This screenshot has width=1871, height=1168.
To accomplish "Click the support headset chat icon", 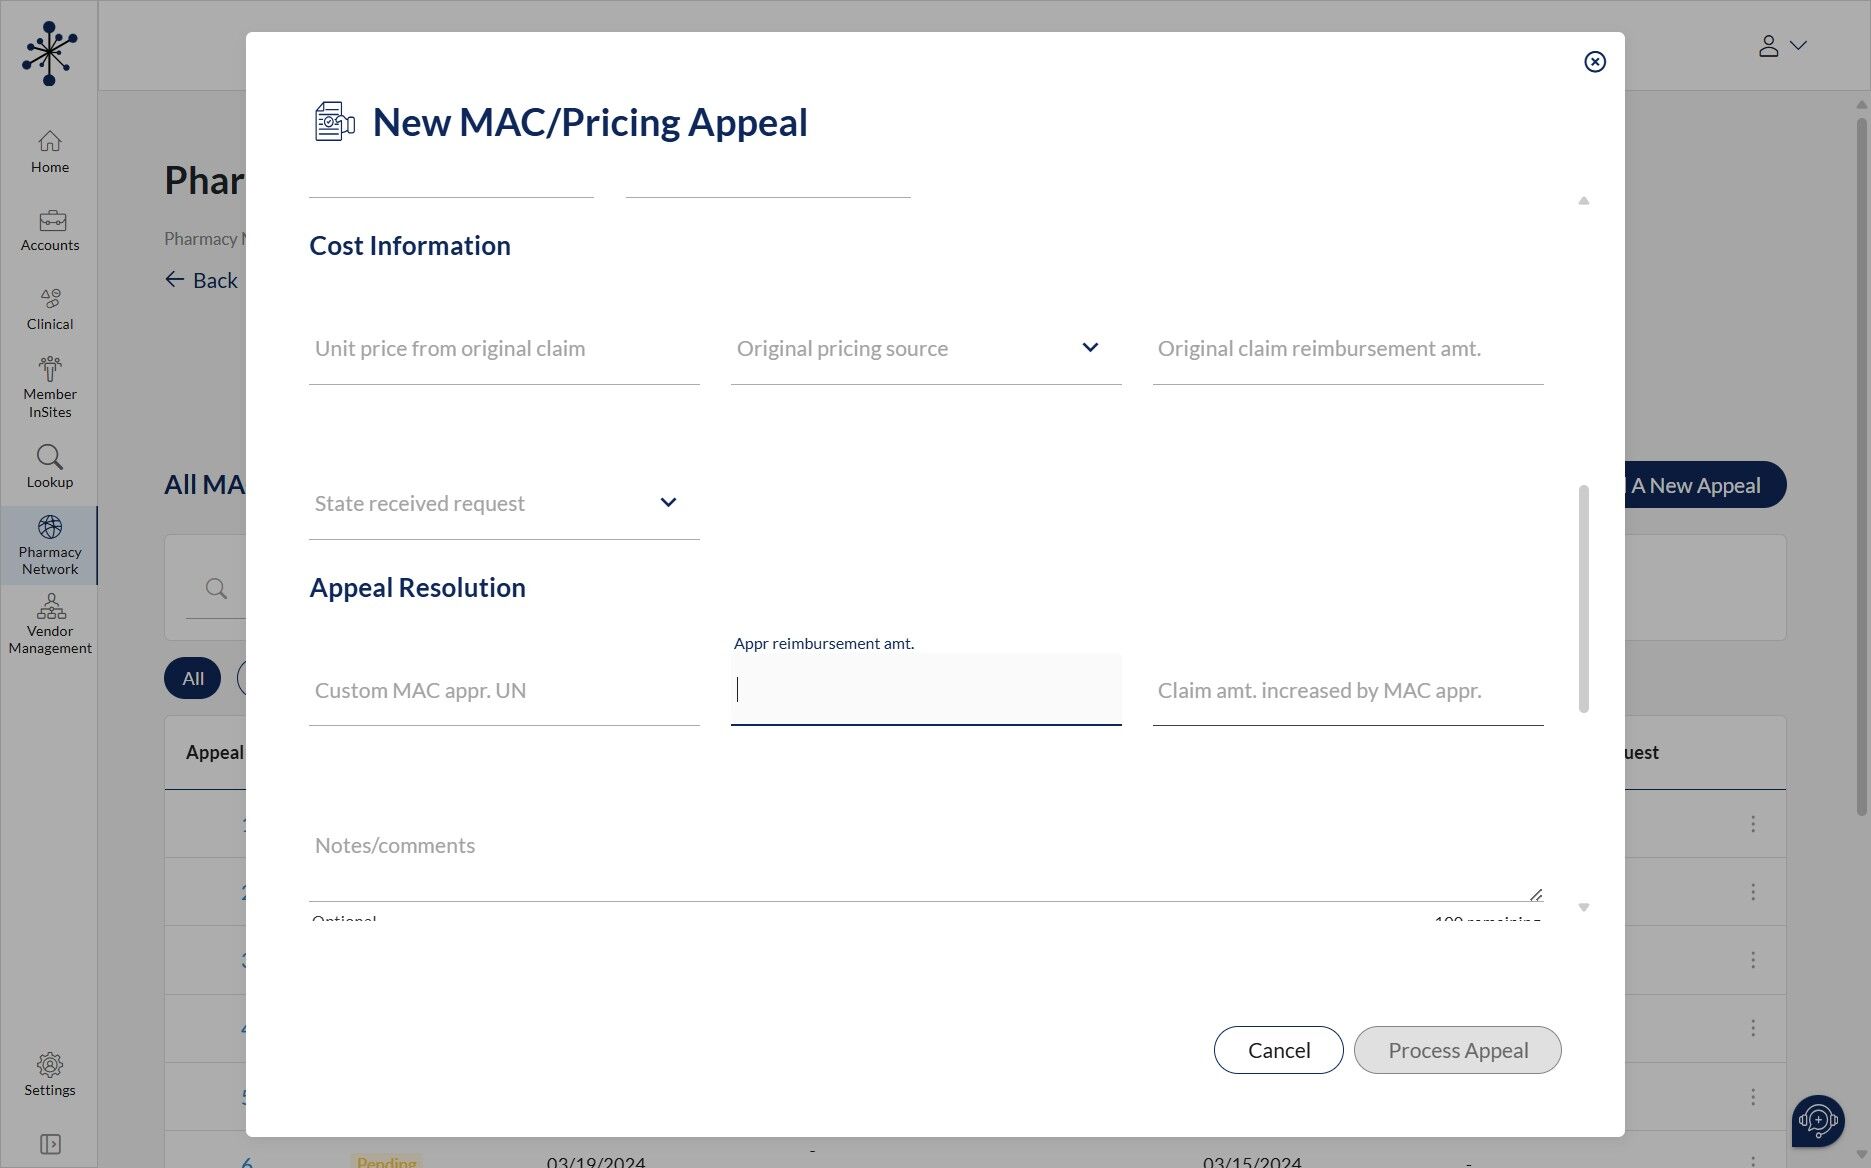I will click(1817, 1120).
